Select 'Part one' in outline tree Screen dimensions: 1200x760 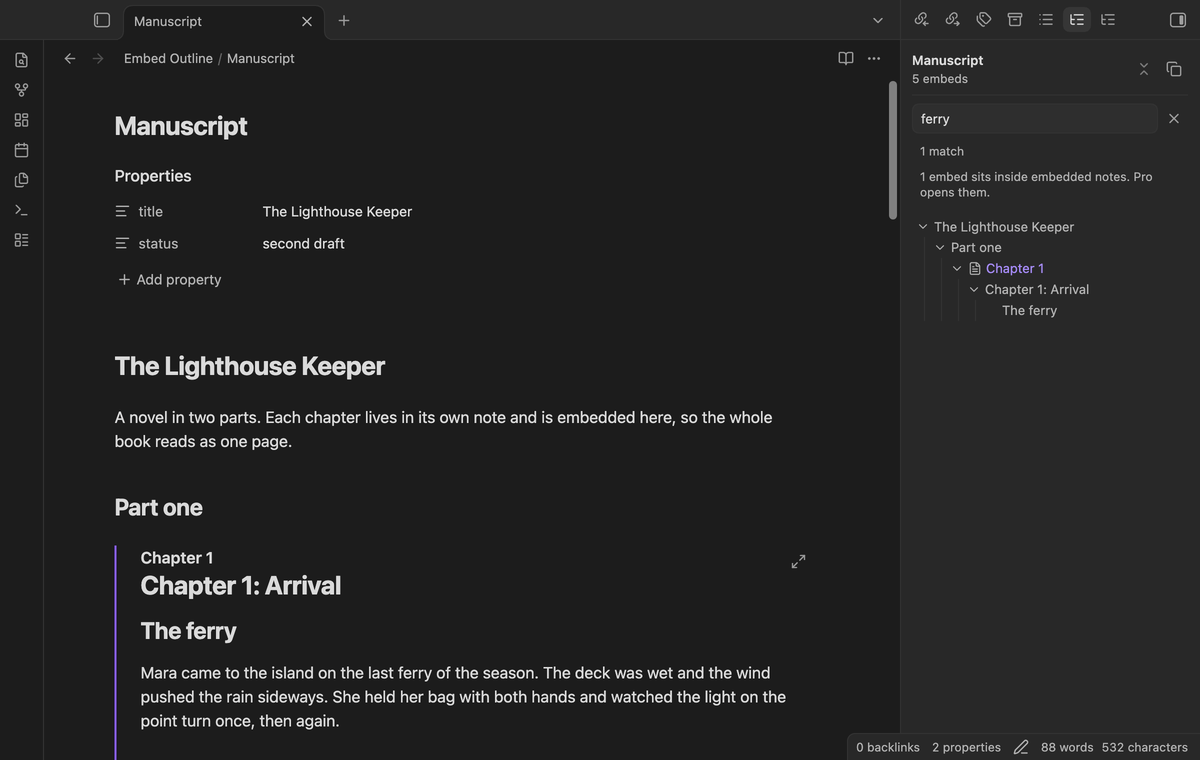coord(976,248)
